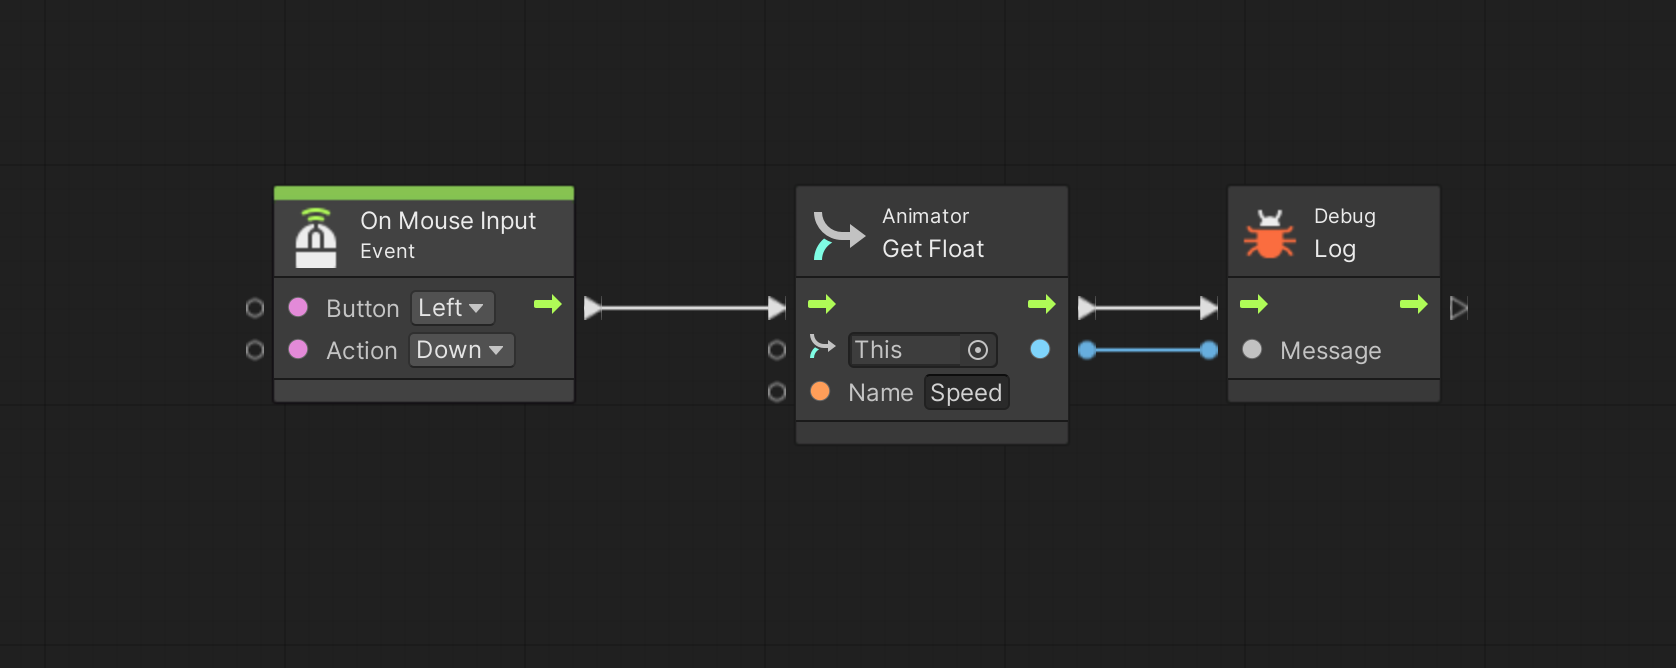
Task: Click the pink Button input port
Action: pos(298,307)
